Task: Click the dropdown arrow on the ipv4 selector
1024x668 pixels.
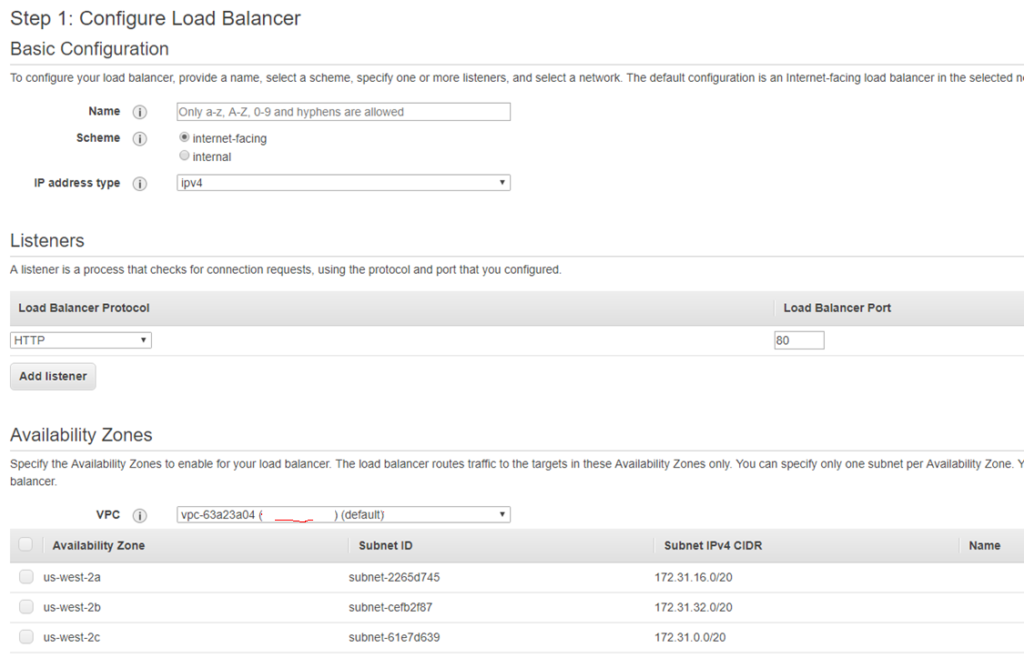Action: (x=501, y=182)
